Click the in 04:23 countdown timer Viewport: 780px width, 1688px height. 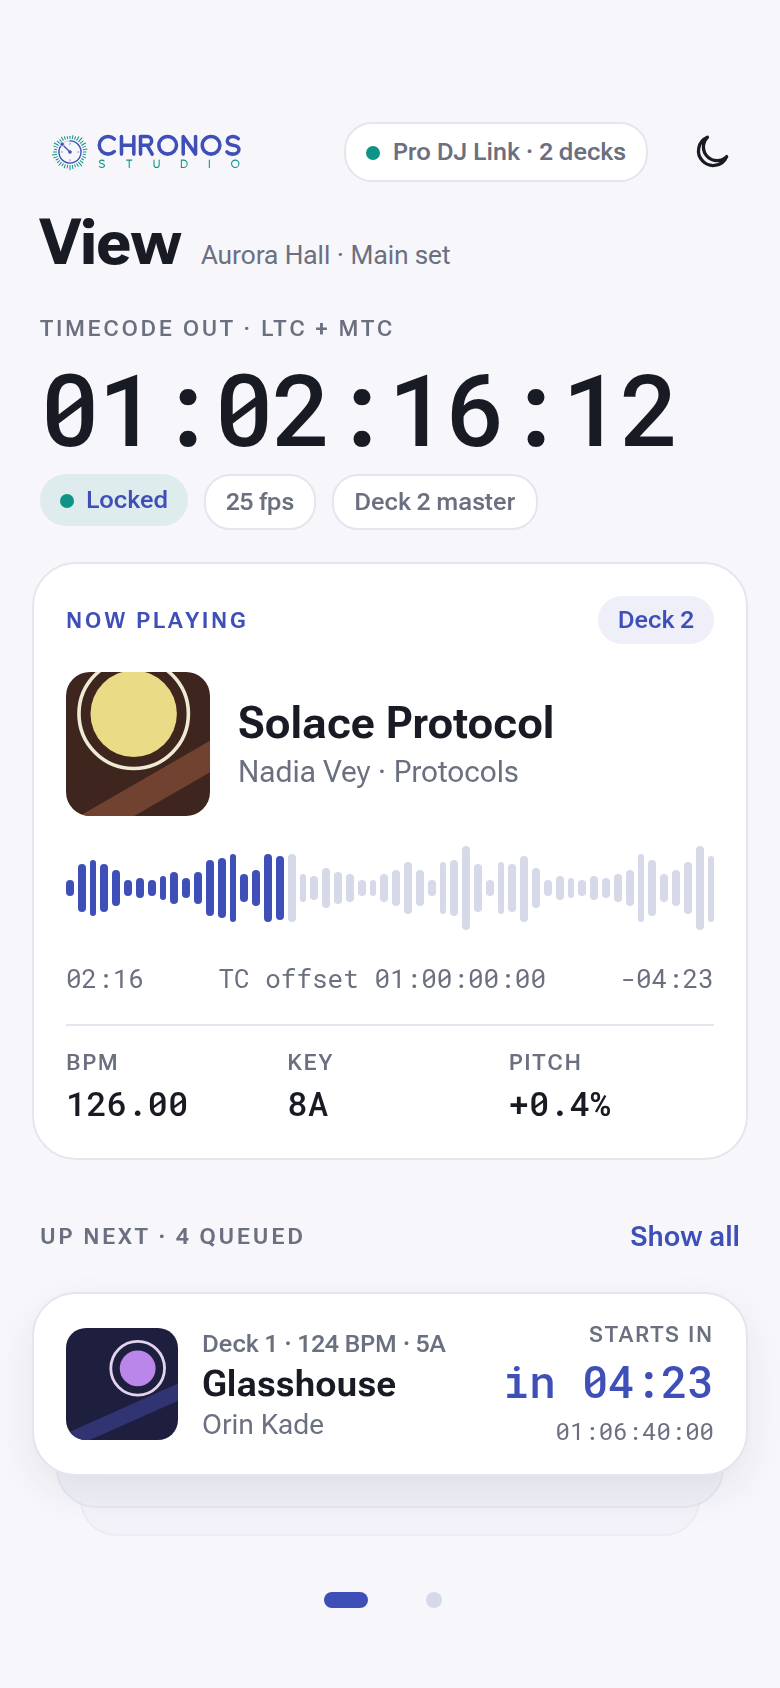click(609, 1384)
